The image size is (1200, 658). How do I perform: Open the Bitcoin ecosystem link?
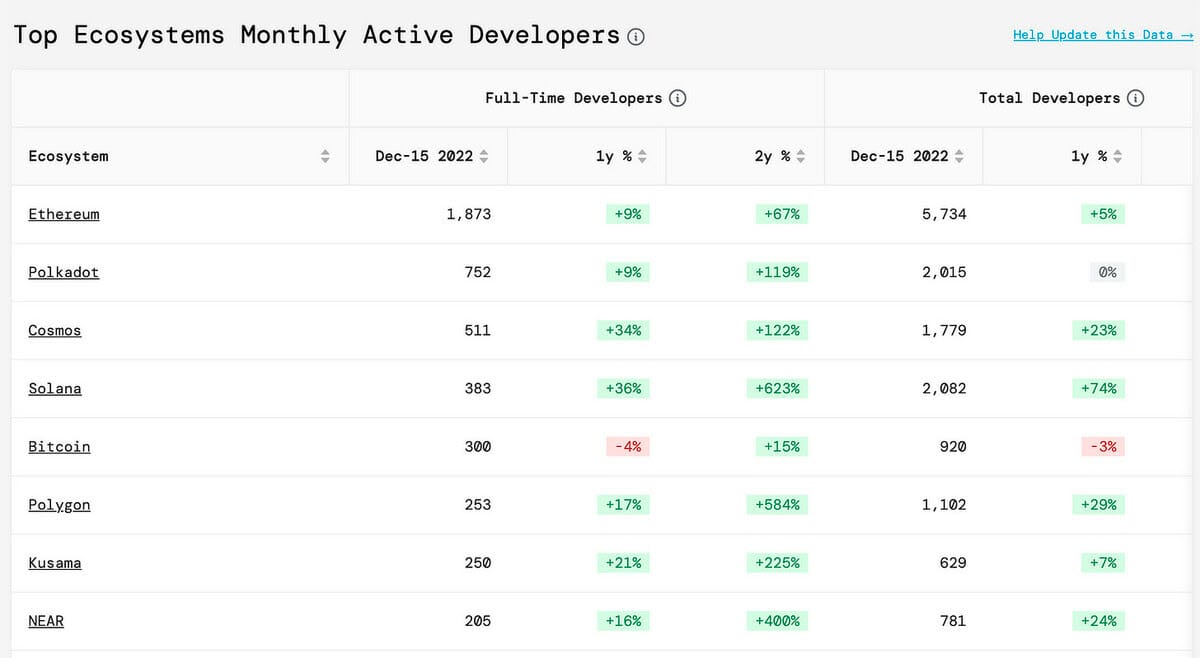tap(59, 446)
